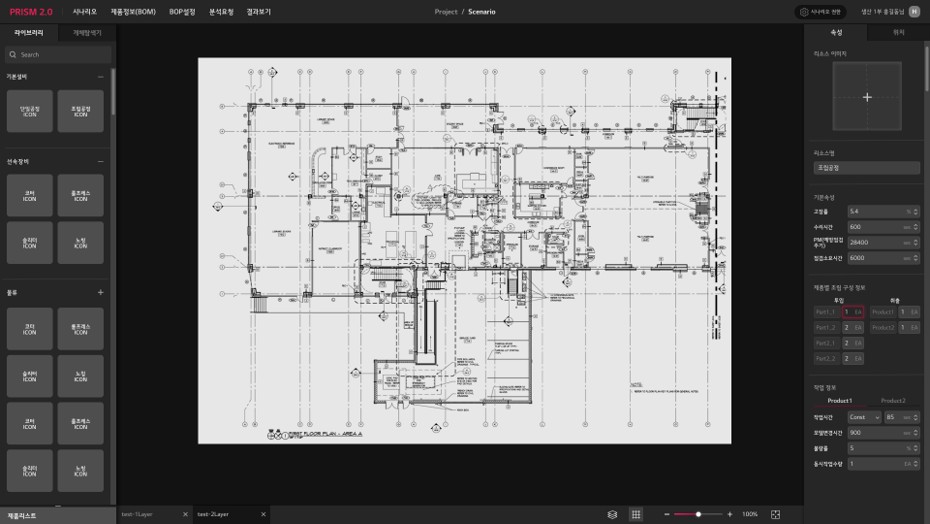Open the 제품정보(BOM) menu

(132, 12)
